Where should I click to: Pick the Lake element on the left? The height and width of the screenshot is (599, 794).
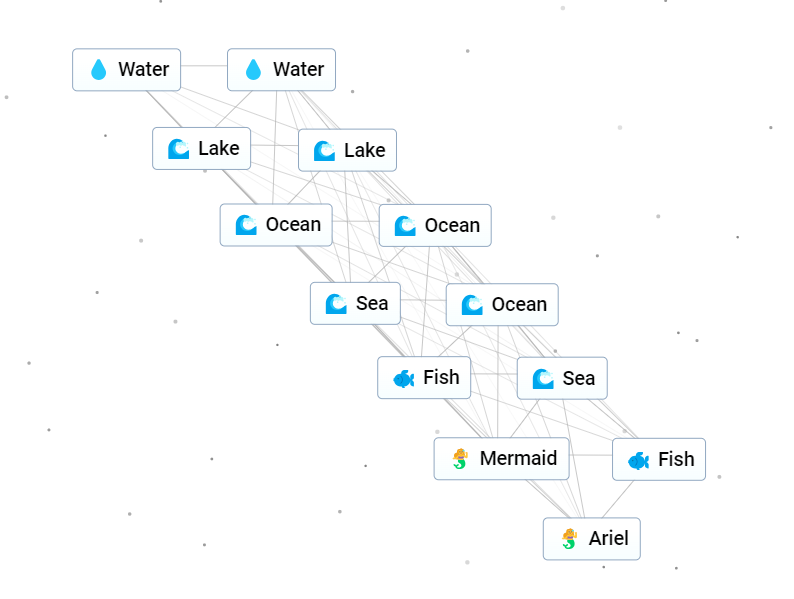coord(202,148)
